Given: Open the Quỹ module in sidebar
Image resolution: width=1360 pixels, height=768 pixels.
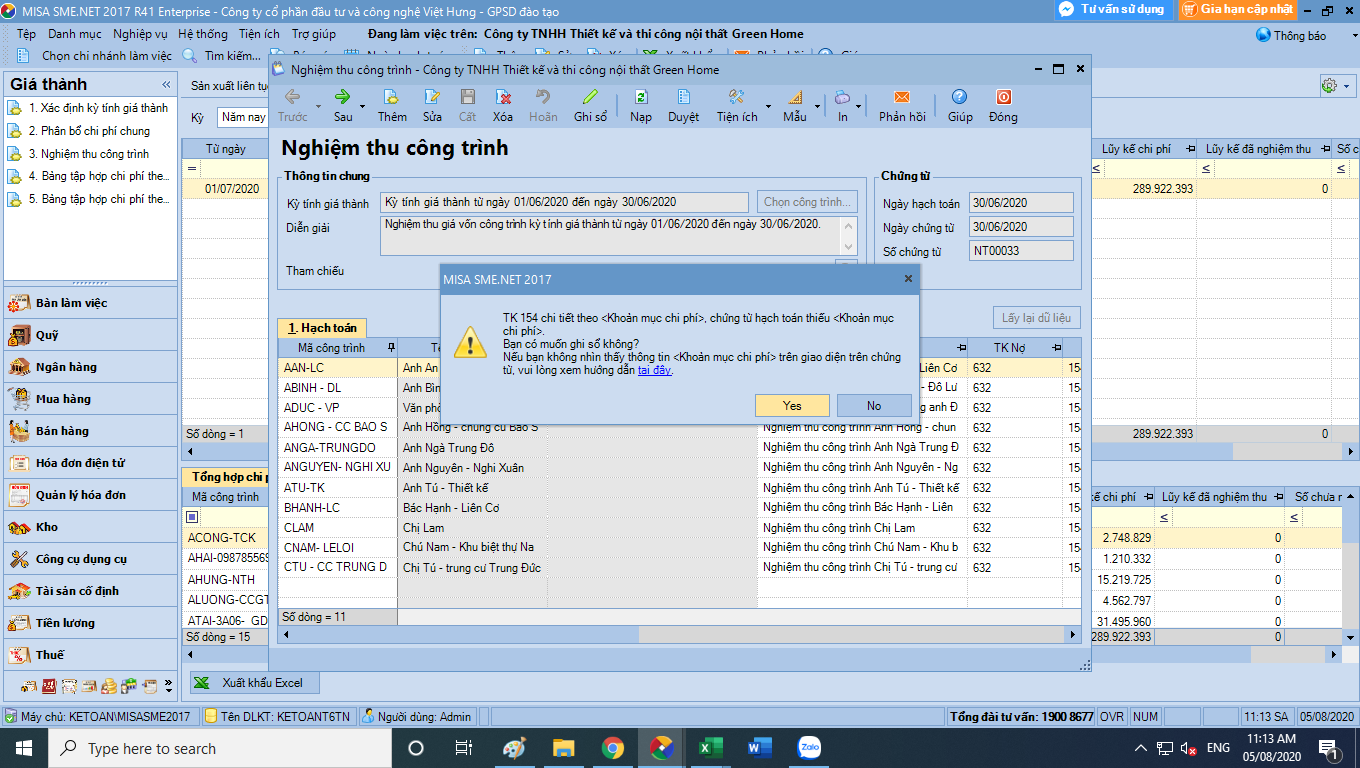Looking at the screenshot, I should tap(90, 335).
